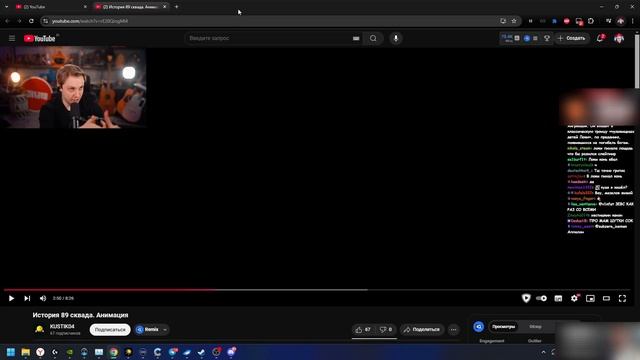The height and width of the screenshot is (360, 640).
Task: Open Yandex Browser from the taskbar
Action: pyautogui.click(x=40, y=352)
